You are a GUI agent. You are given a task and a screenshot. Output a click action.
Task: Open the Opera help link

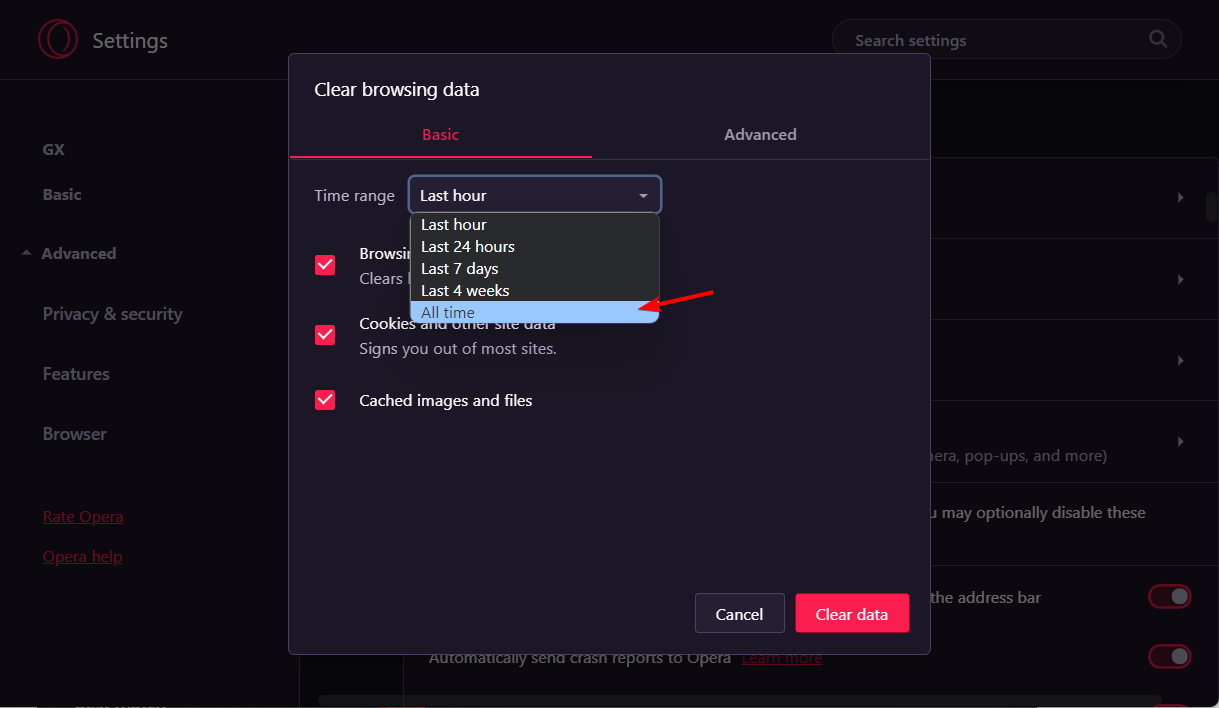[x=82, y=557]
